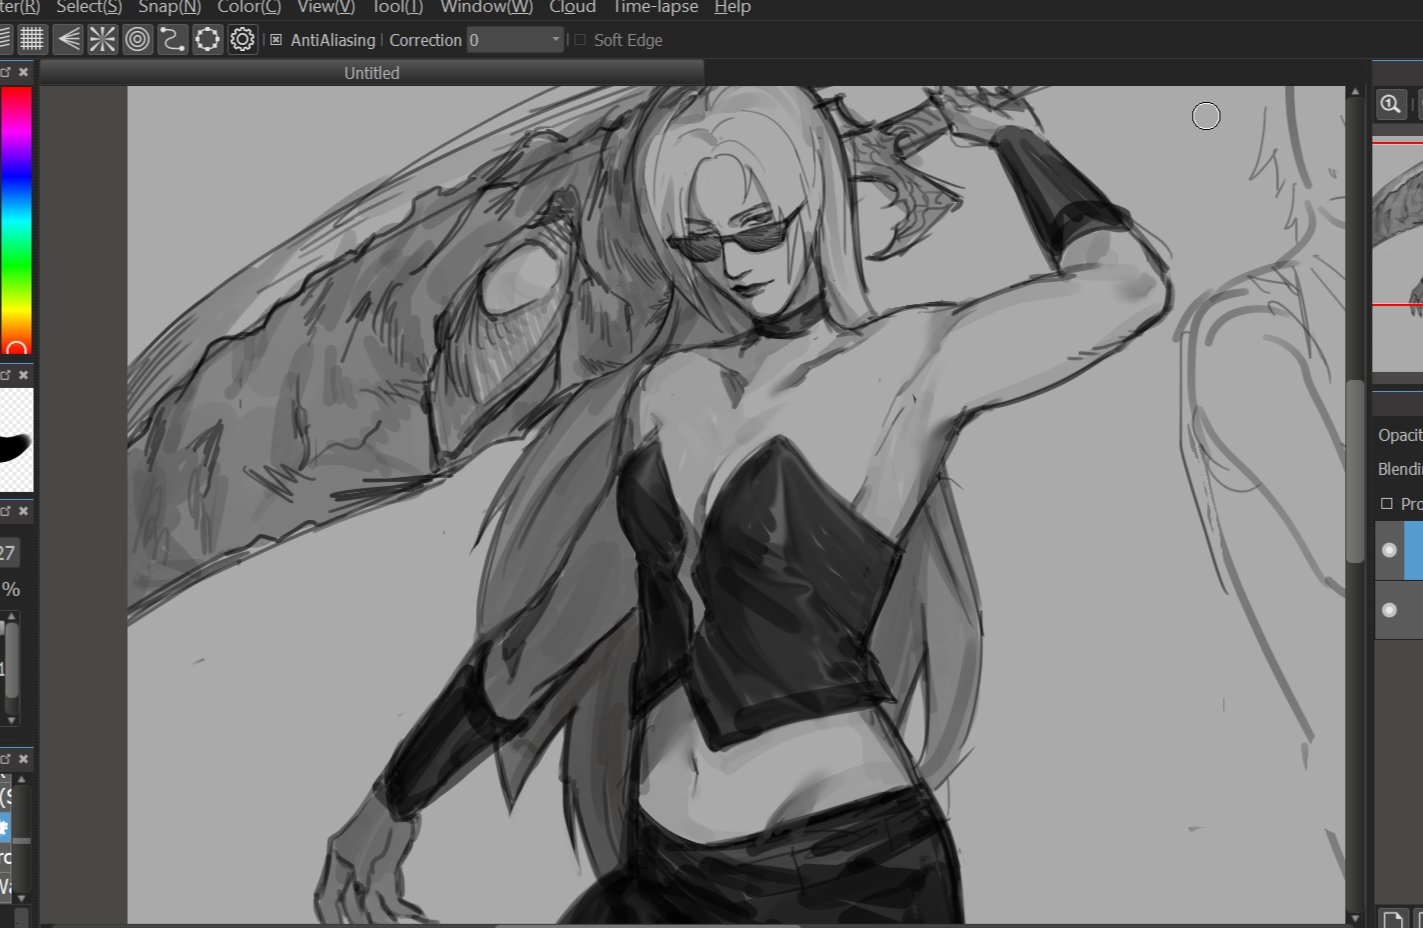Open the Color menu

click(248, 8)
